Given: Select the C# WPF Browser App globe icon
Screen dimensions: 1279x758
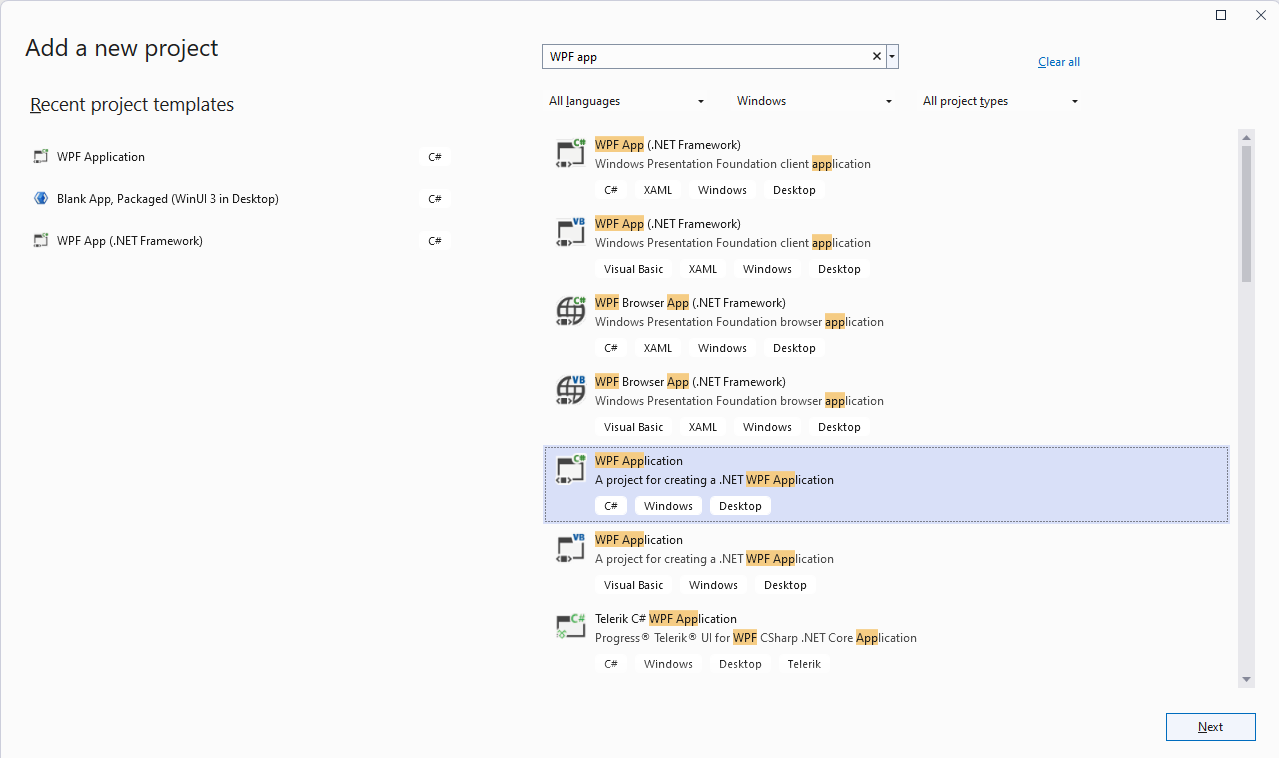Looking at the screenshot, I should pos(569,310).
